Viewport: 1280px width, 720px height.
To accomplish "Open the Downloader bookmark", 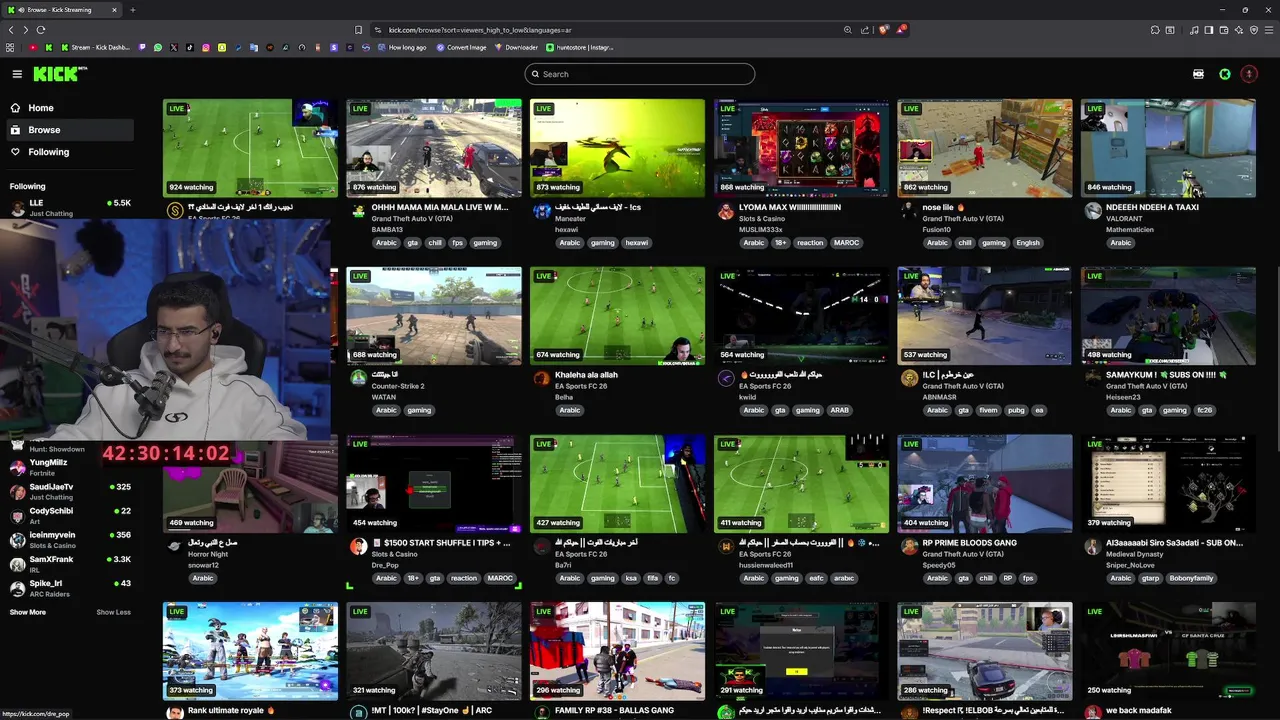I will (516, 47).
